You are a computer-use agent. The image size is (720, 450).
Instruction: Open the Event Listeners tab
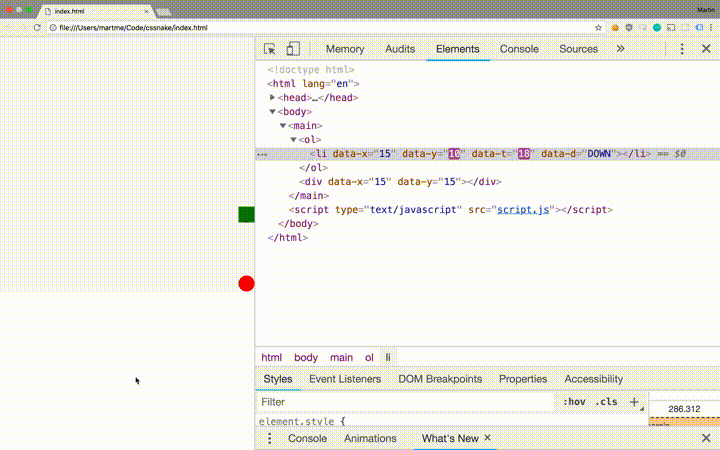(345, 379)
